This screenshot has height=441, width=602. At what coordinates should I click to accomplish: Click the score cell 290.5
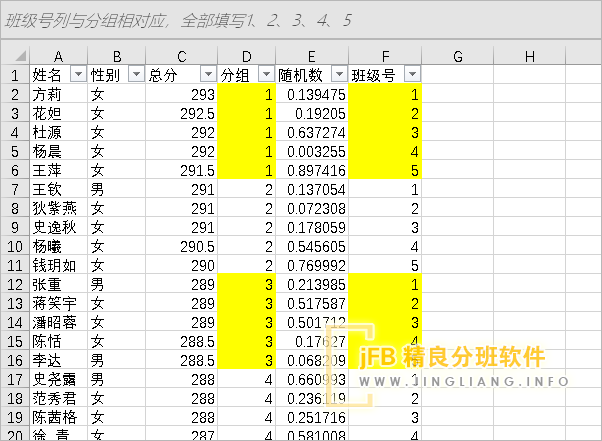pyautogui.click(x=182, y=246)
